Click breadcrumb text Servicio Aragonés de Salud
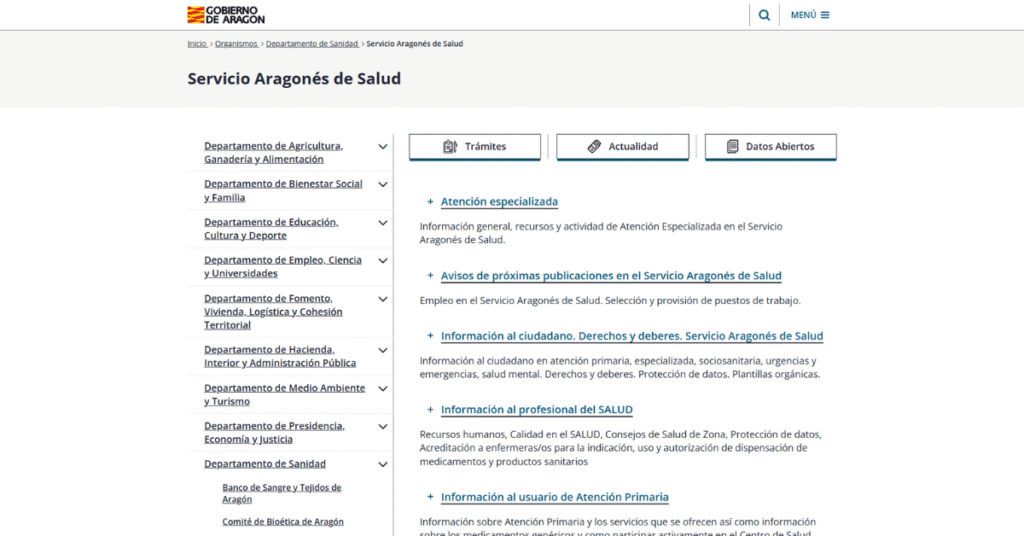 [415, 44]
